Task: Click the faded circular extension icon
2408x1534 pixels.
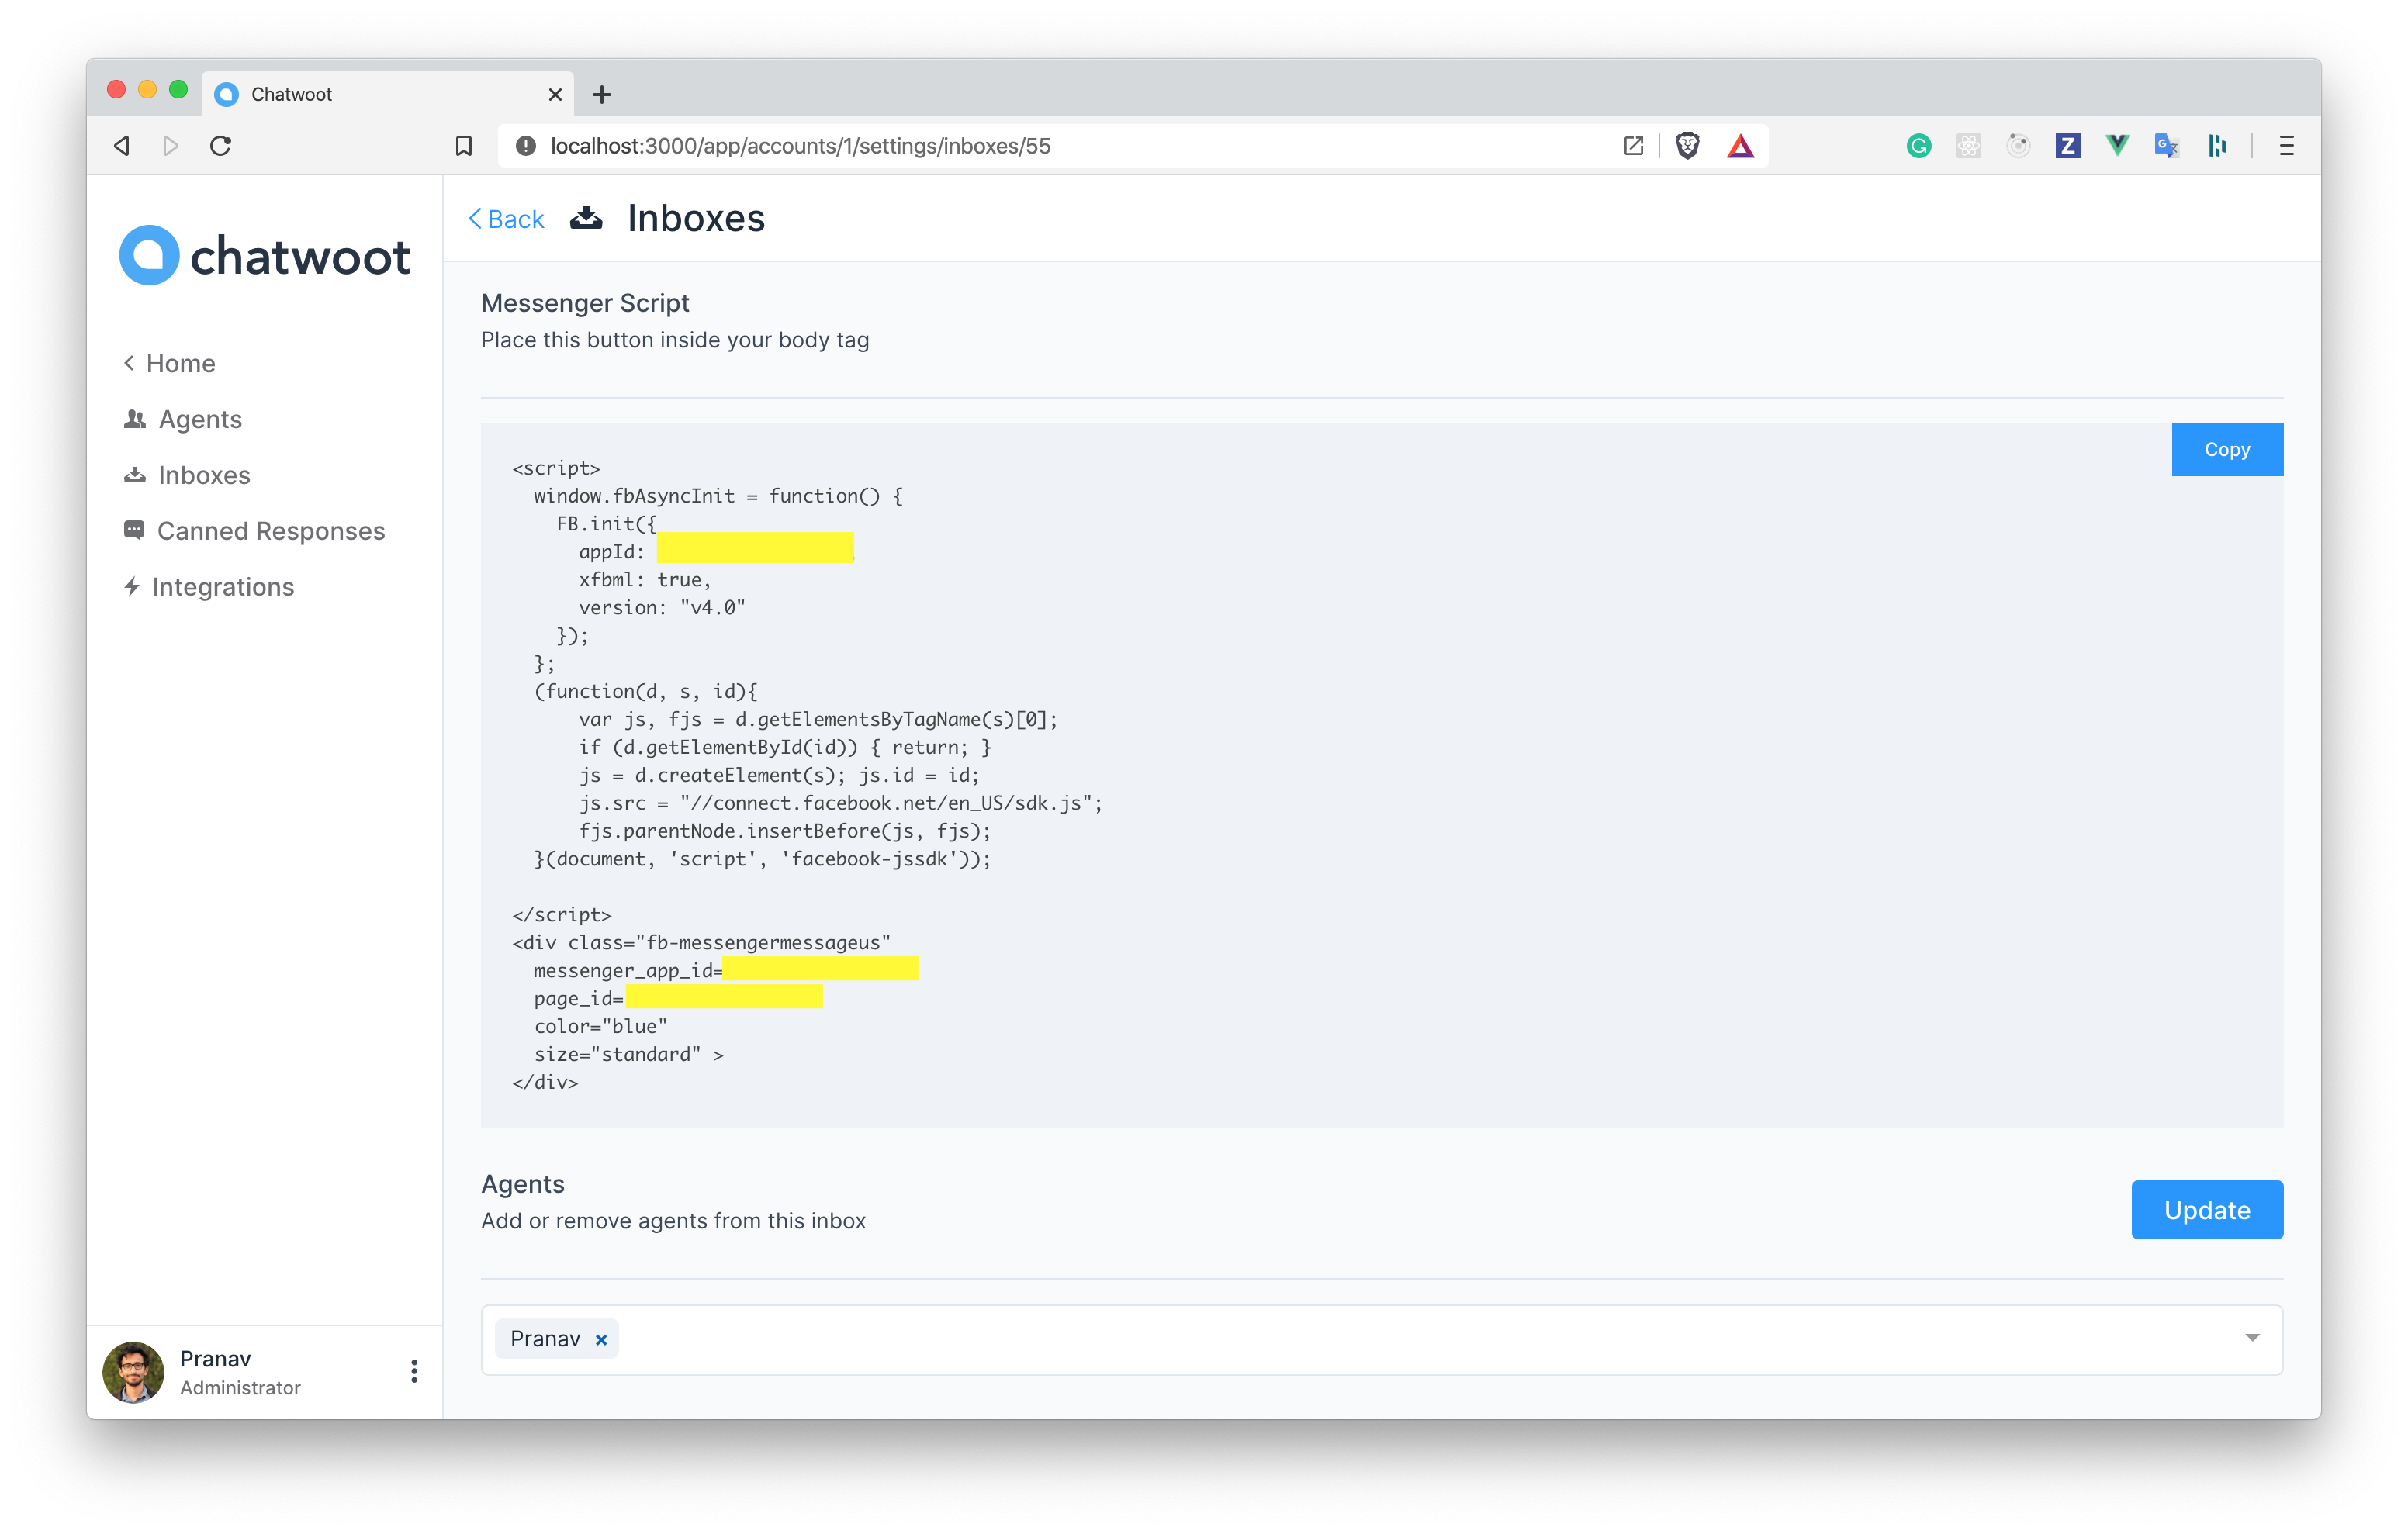Action: 2018,146
